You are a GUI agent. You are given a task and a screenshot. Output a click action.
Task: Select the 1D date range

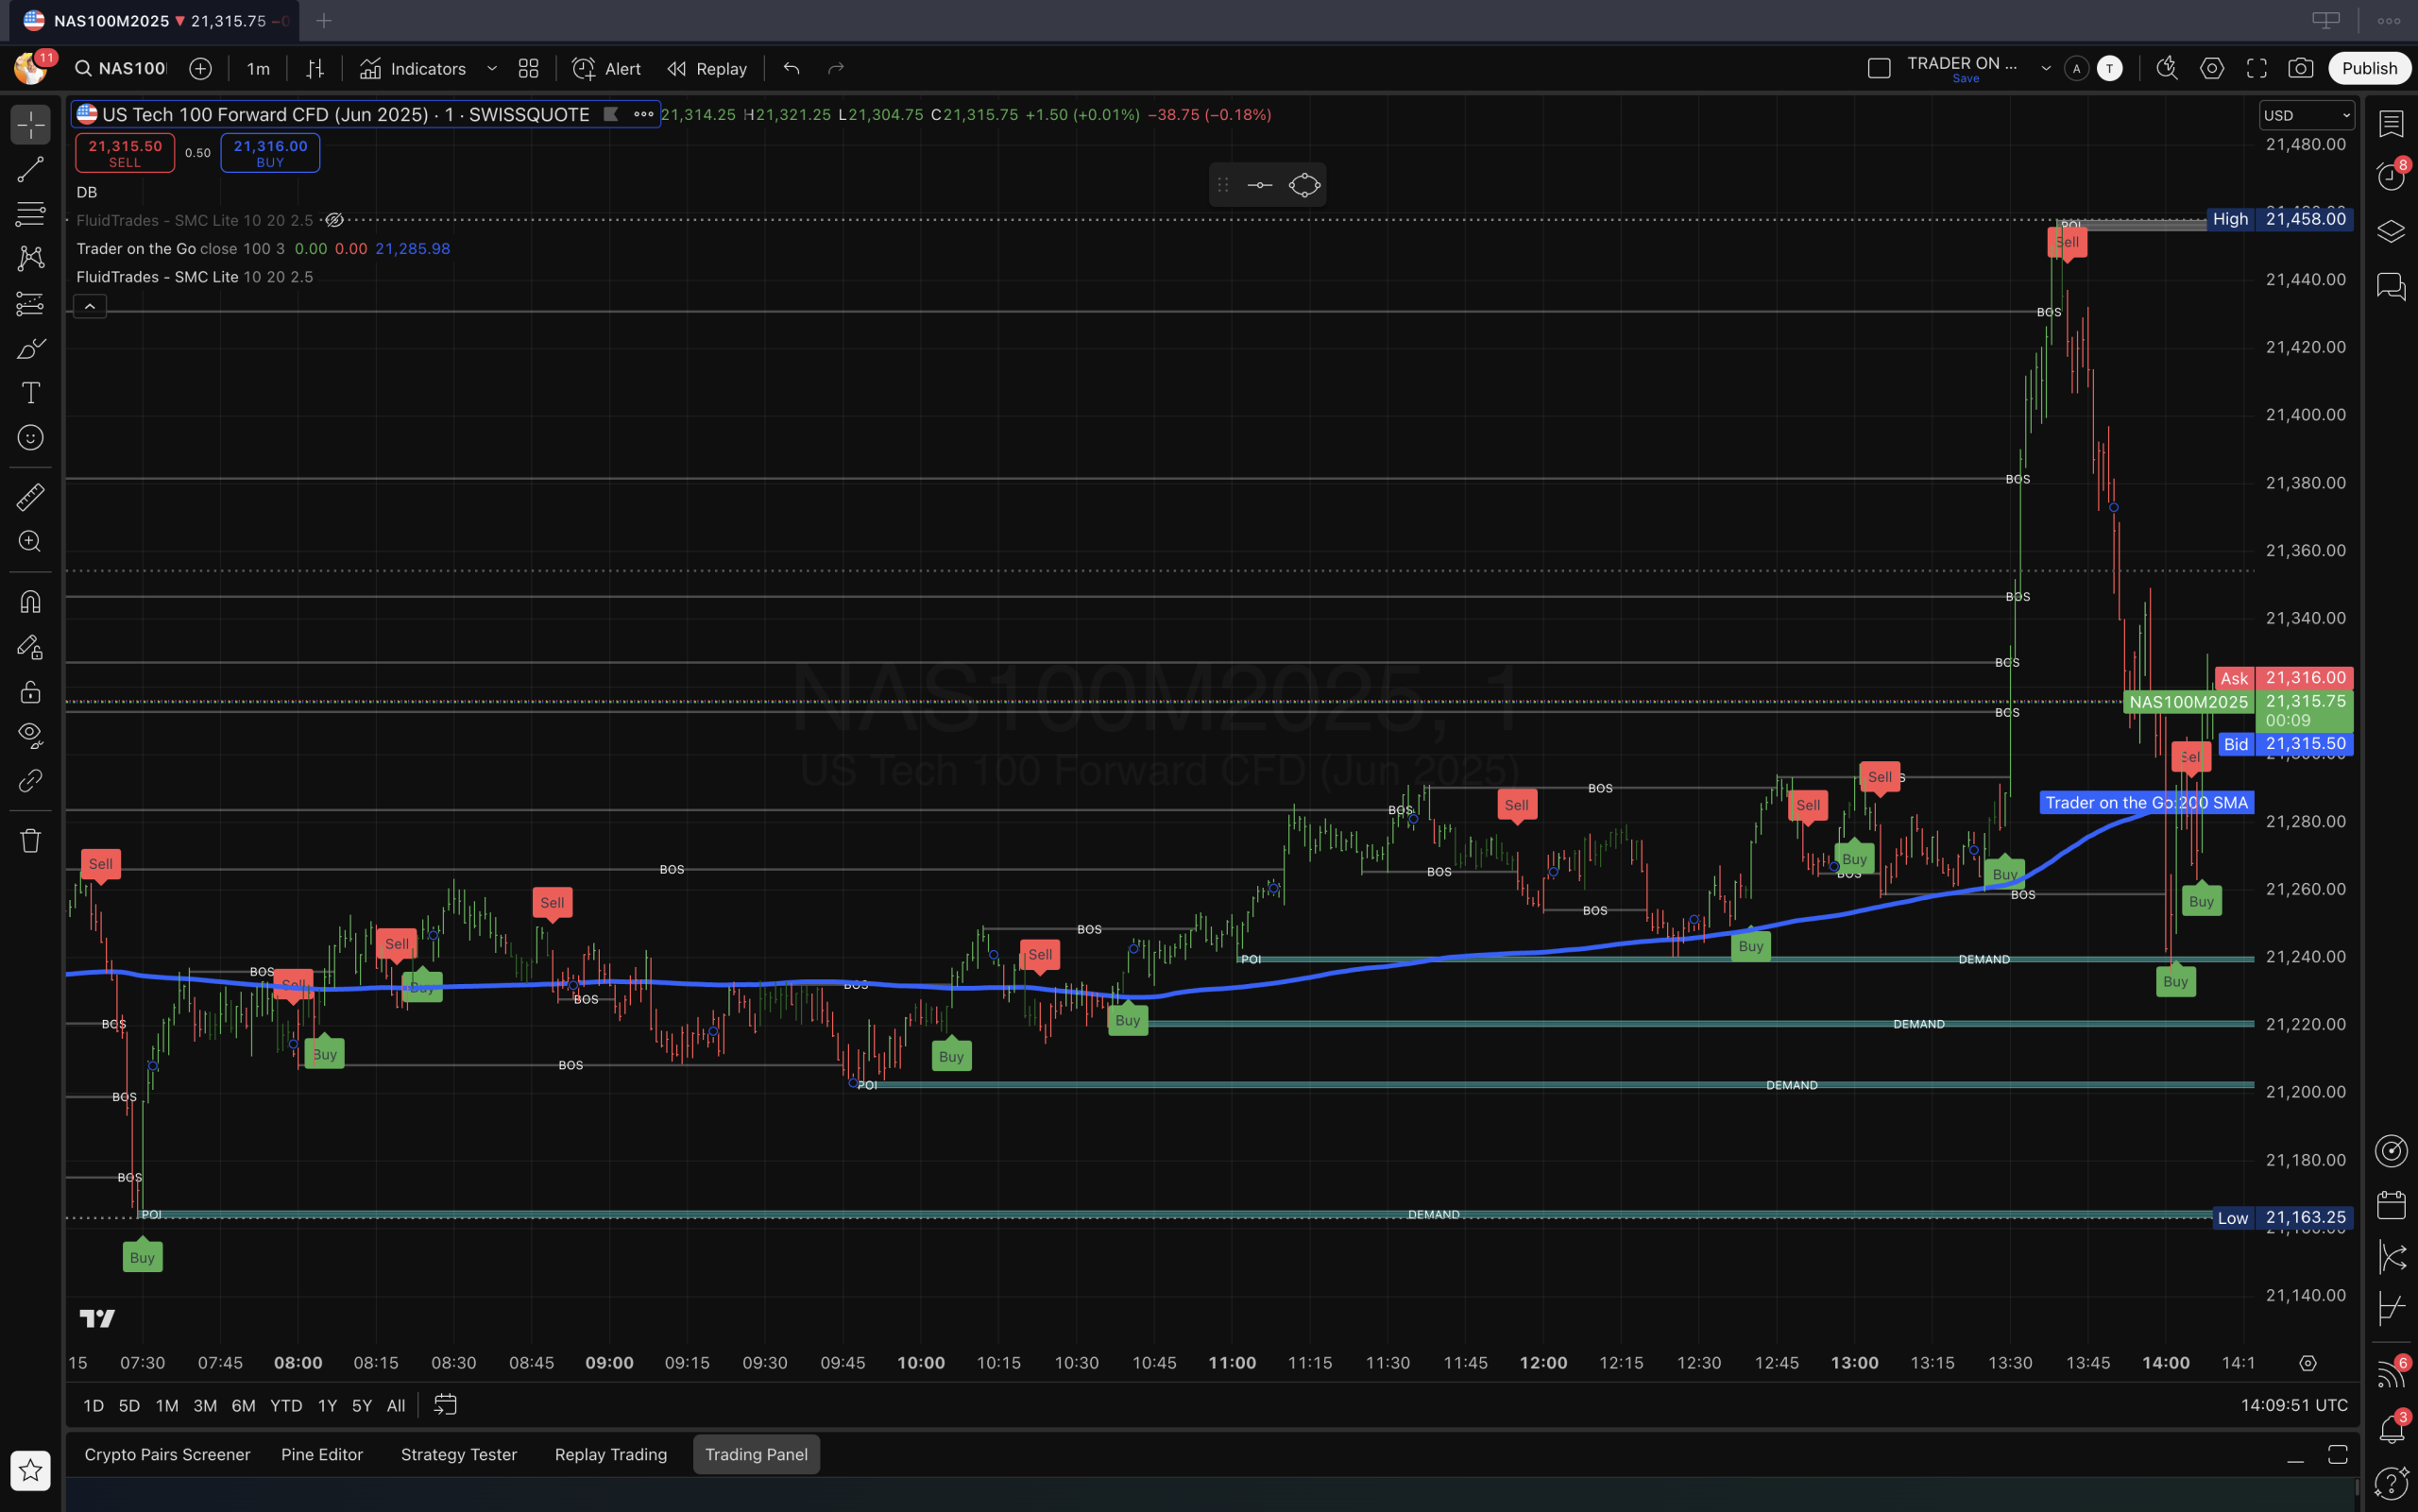click(x=93, y=1405)
